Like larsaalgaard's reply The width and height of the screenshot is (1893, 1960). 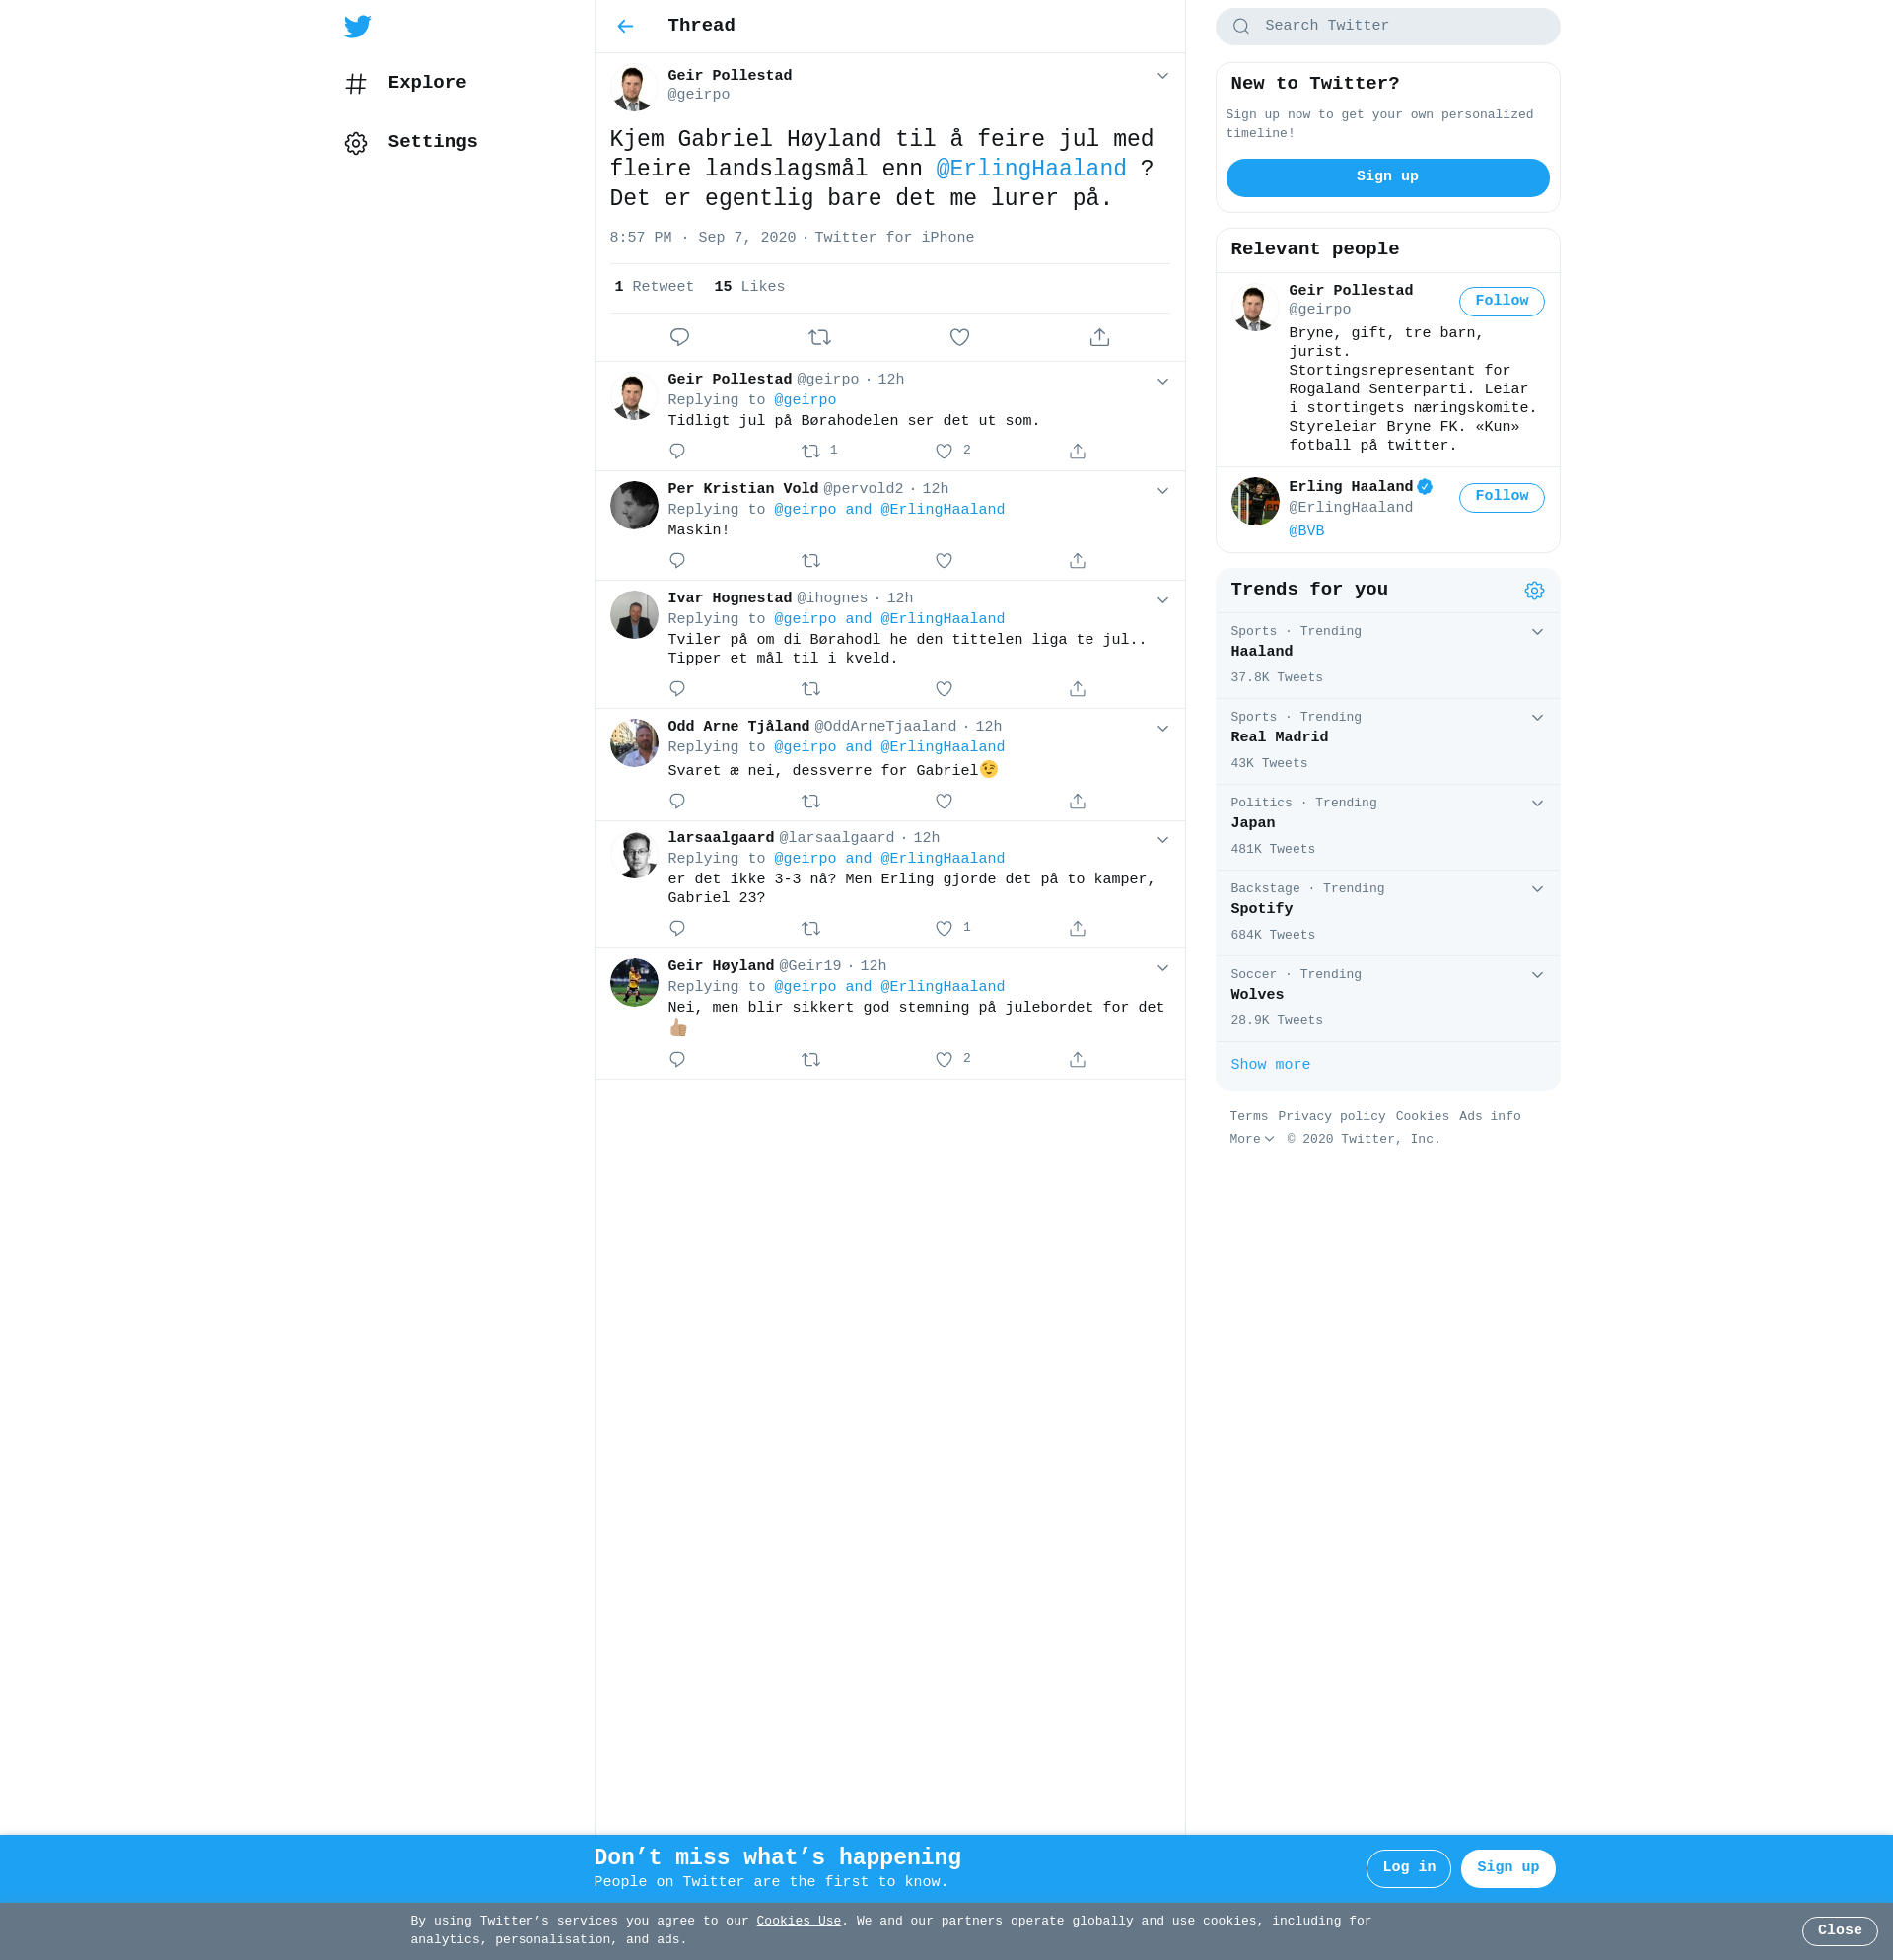(x=944, y=929)
